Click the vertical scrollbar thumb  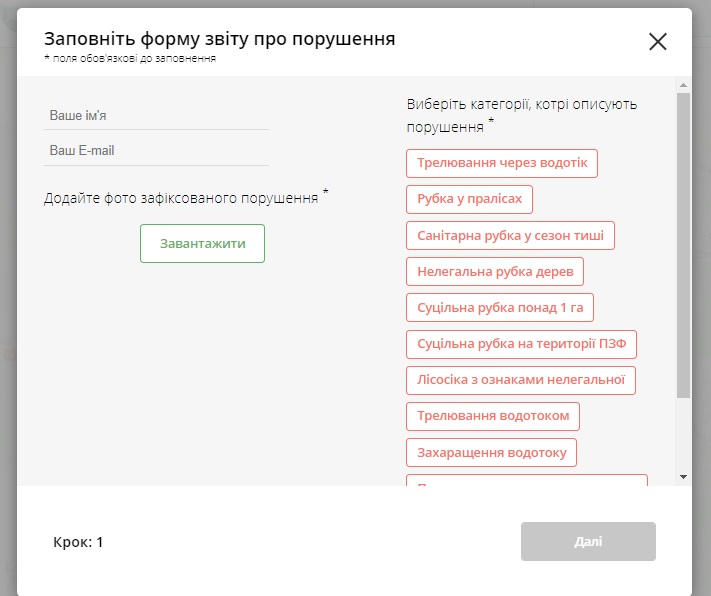(x=683, y=245)
